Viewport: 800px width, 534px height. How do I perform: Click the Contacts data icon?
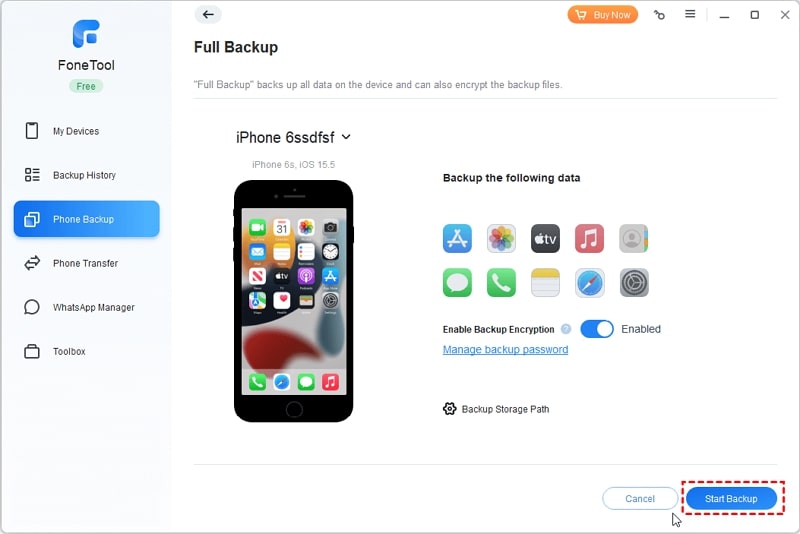[633, 238]
